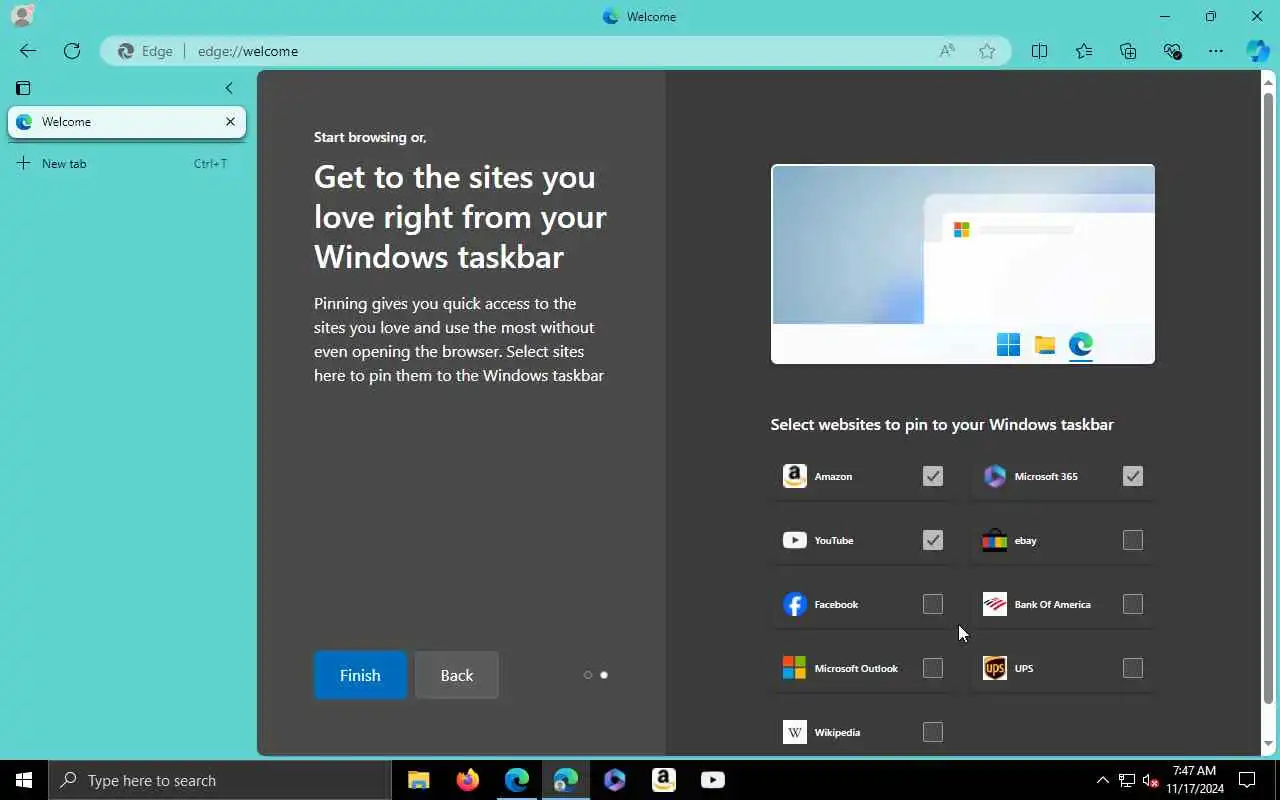Check the ebay pin checkbox
1280x800 pixels.
[1133, 540]
